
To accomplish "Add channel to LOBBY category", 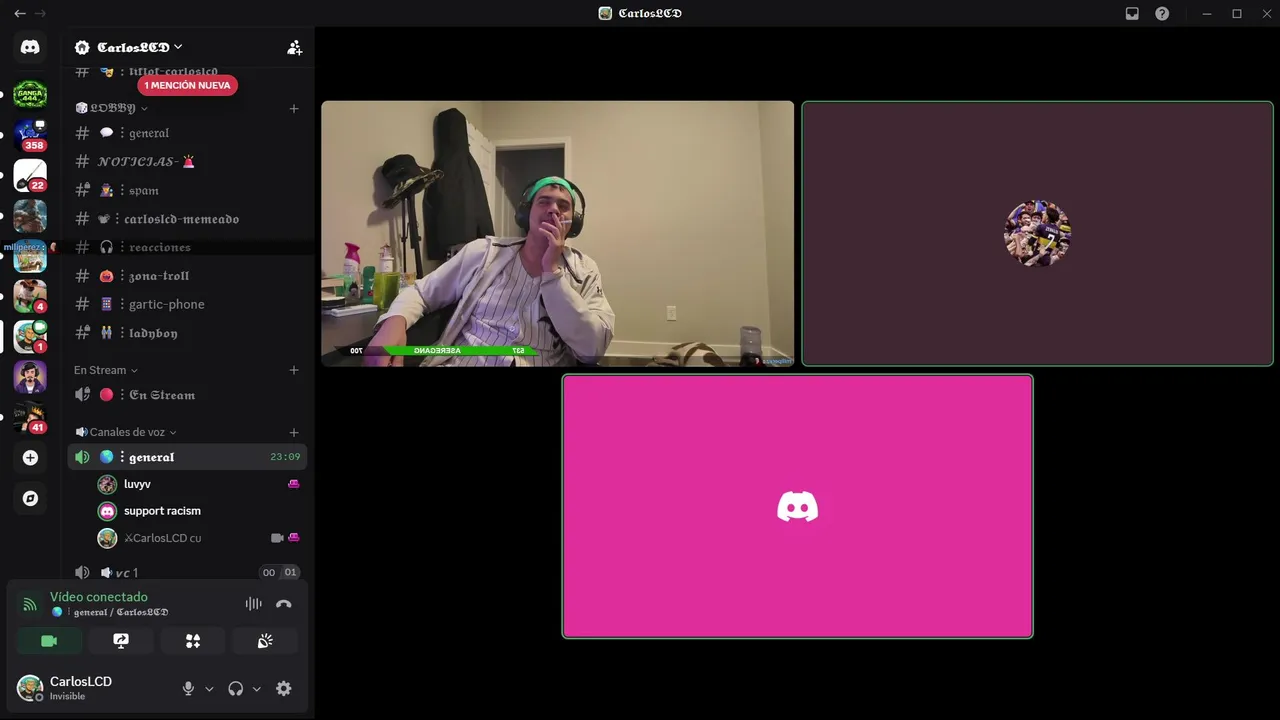I will 294,108.
